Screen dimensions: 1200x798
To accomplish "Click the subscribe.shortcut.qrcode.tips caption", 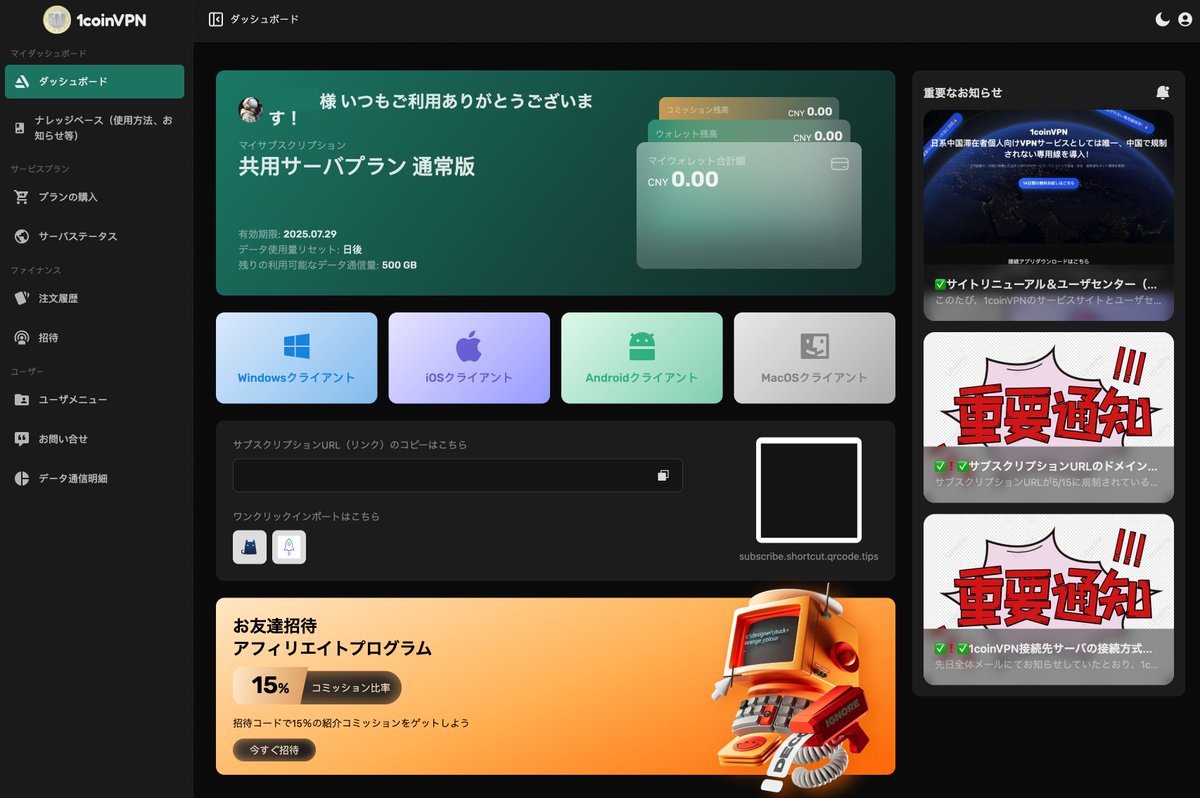I will (809, 556).
